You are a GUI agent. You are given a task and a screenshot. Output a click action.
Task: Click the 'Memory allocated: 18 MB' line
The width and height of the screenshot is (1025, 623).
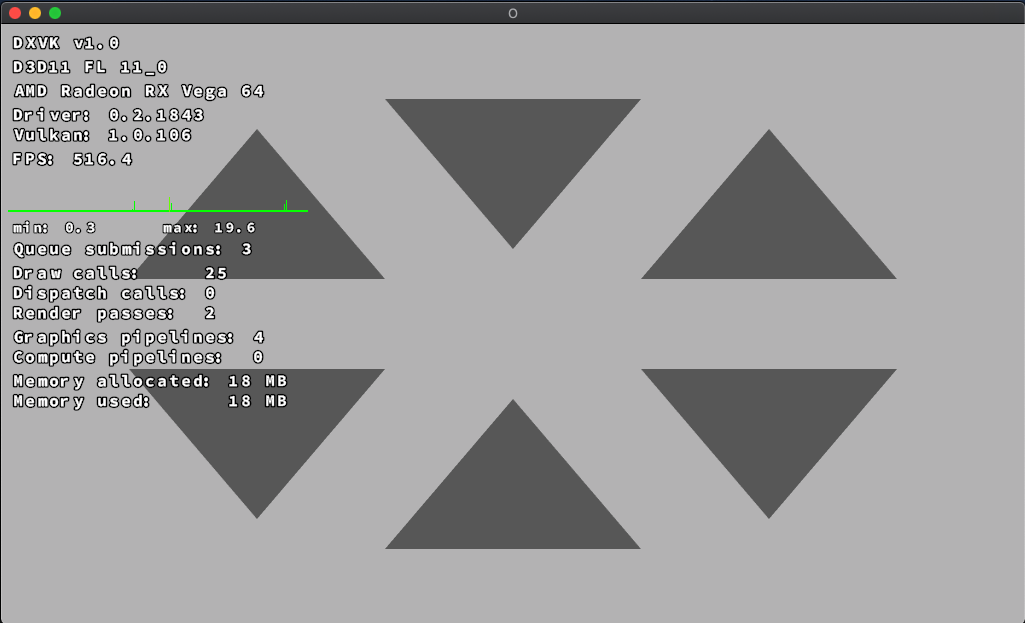pyautogui.click(x=150, y=381)
